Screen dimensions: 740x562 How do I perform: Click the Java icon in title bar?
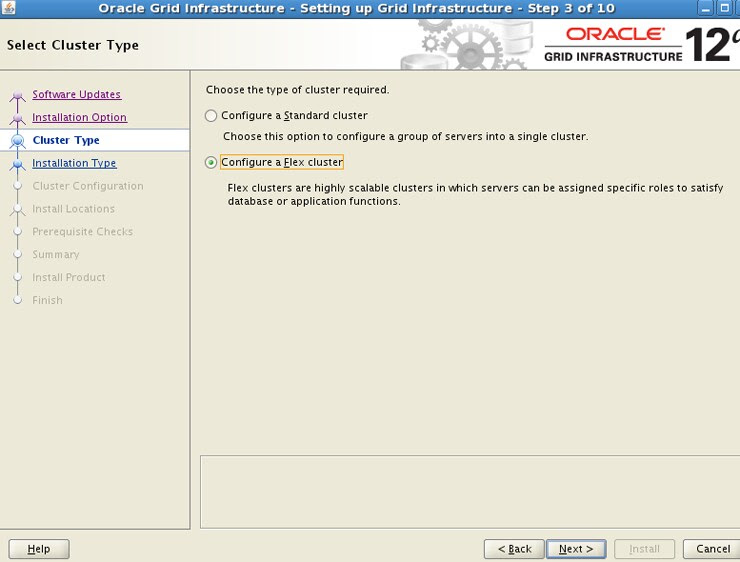[x=8, y=8]
